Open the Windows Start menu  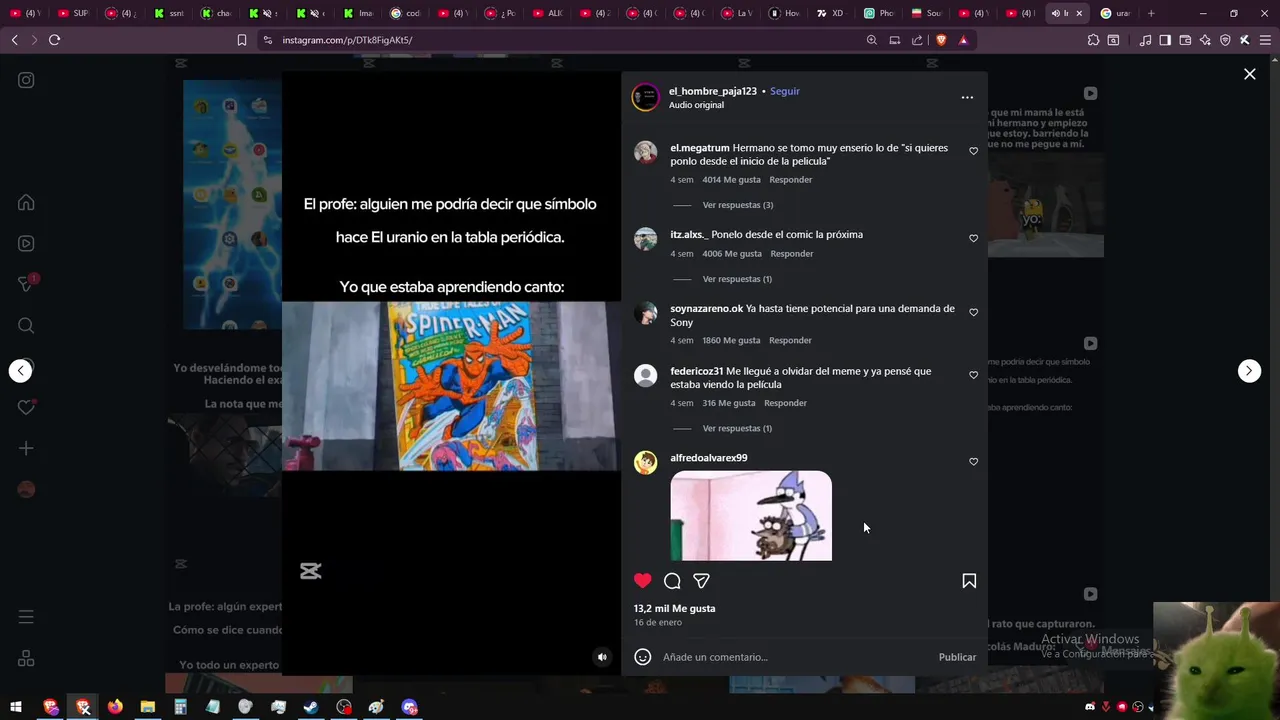[x=16, y=707]
